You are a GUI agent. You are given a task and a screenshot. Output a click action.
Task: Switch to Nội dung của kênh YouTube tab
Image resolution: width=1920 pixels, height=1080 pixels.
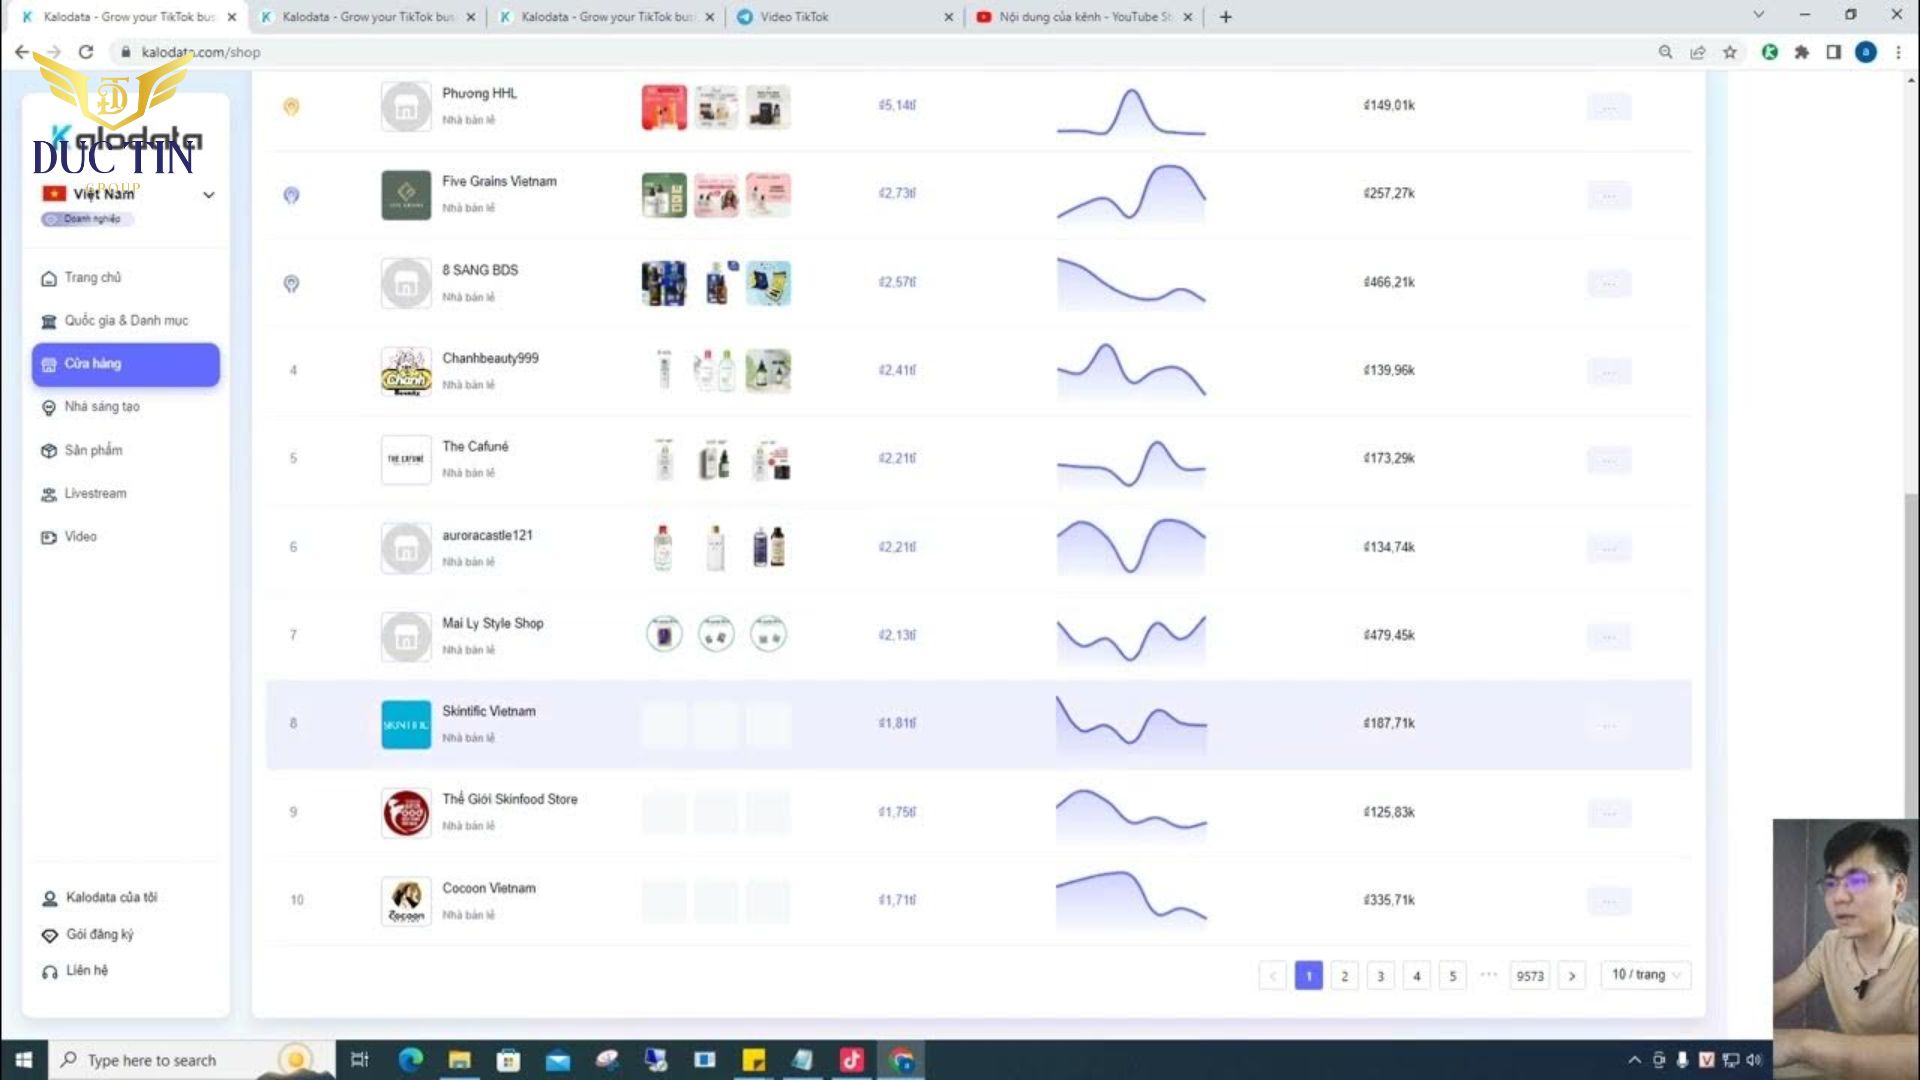coord(1084,17)
